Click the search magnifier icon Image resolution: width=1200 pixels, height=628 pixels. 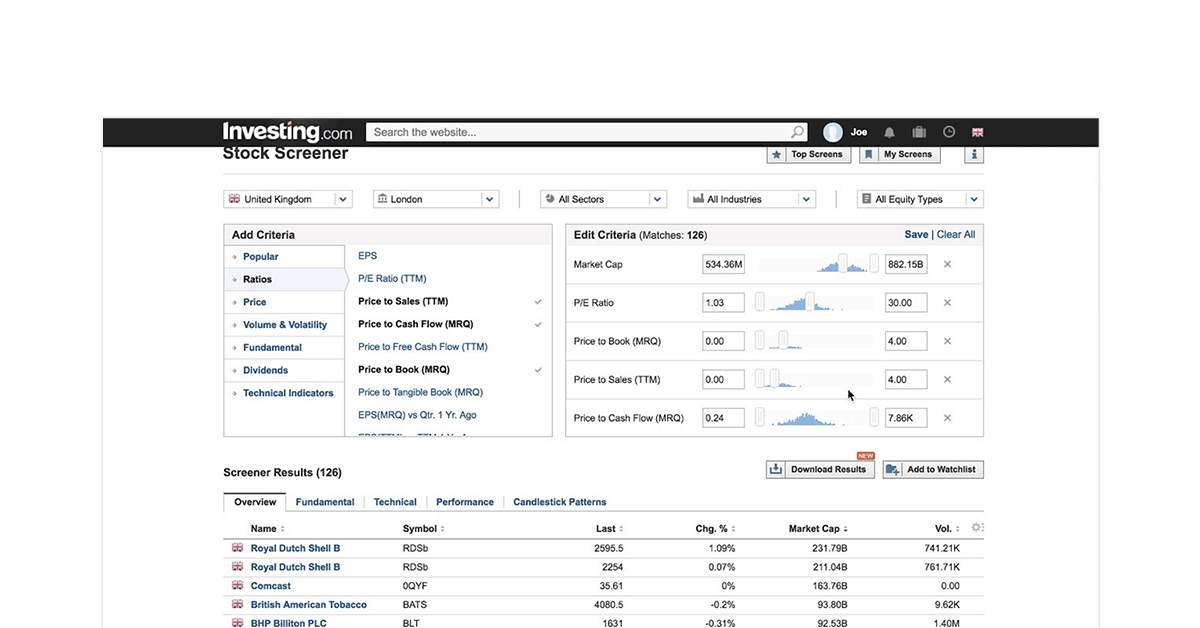(797, 132)
